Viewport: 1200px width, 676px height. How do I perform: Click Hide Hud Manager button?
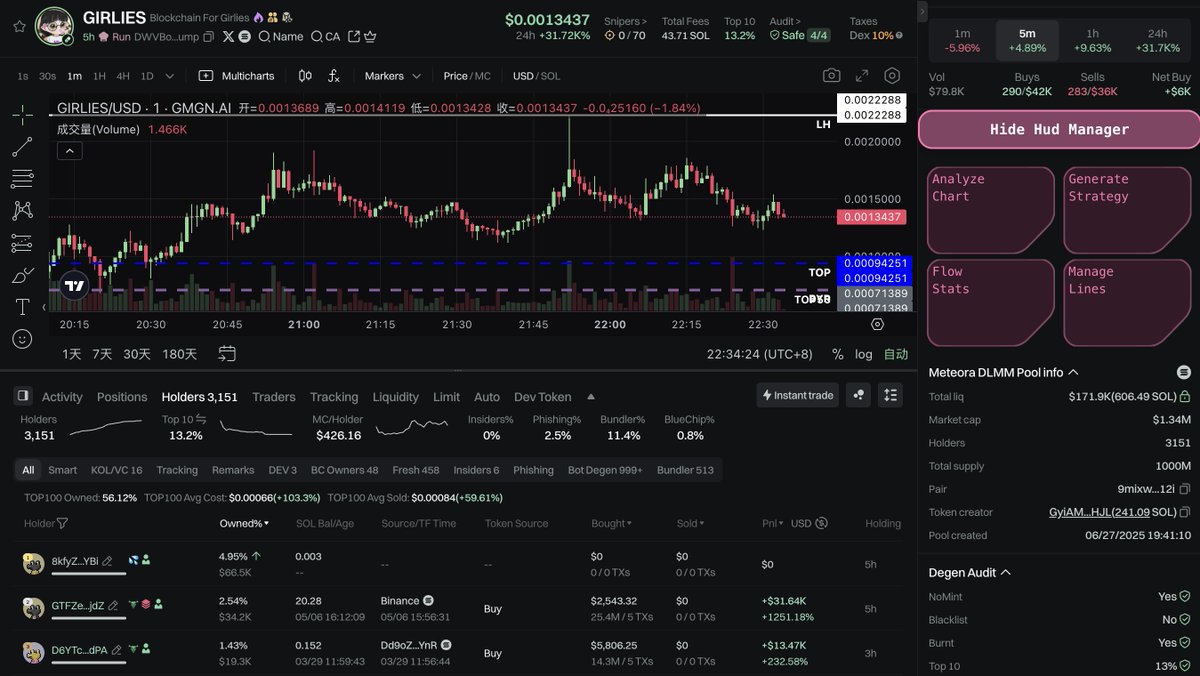pos(1059,130)
